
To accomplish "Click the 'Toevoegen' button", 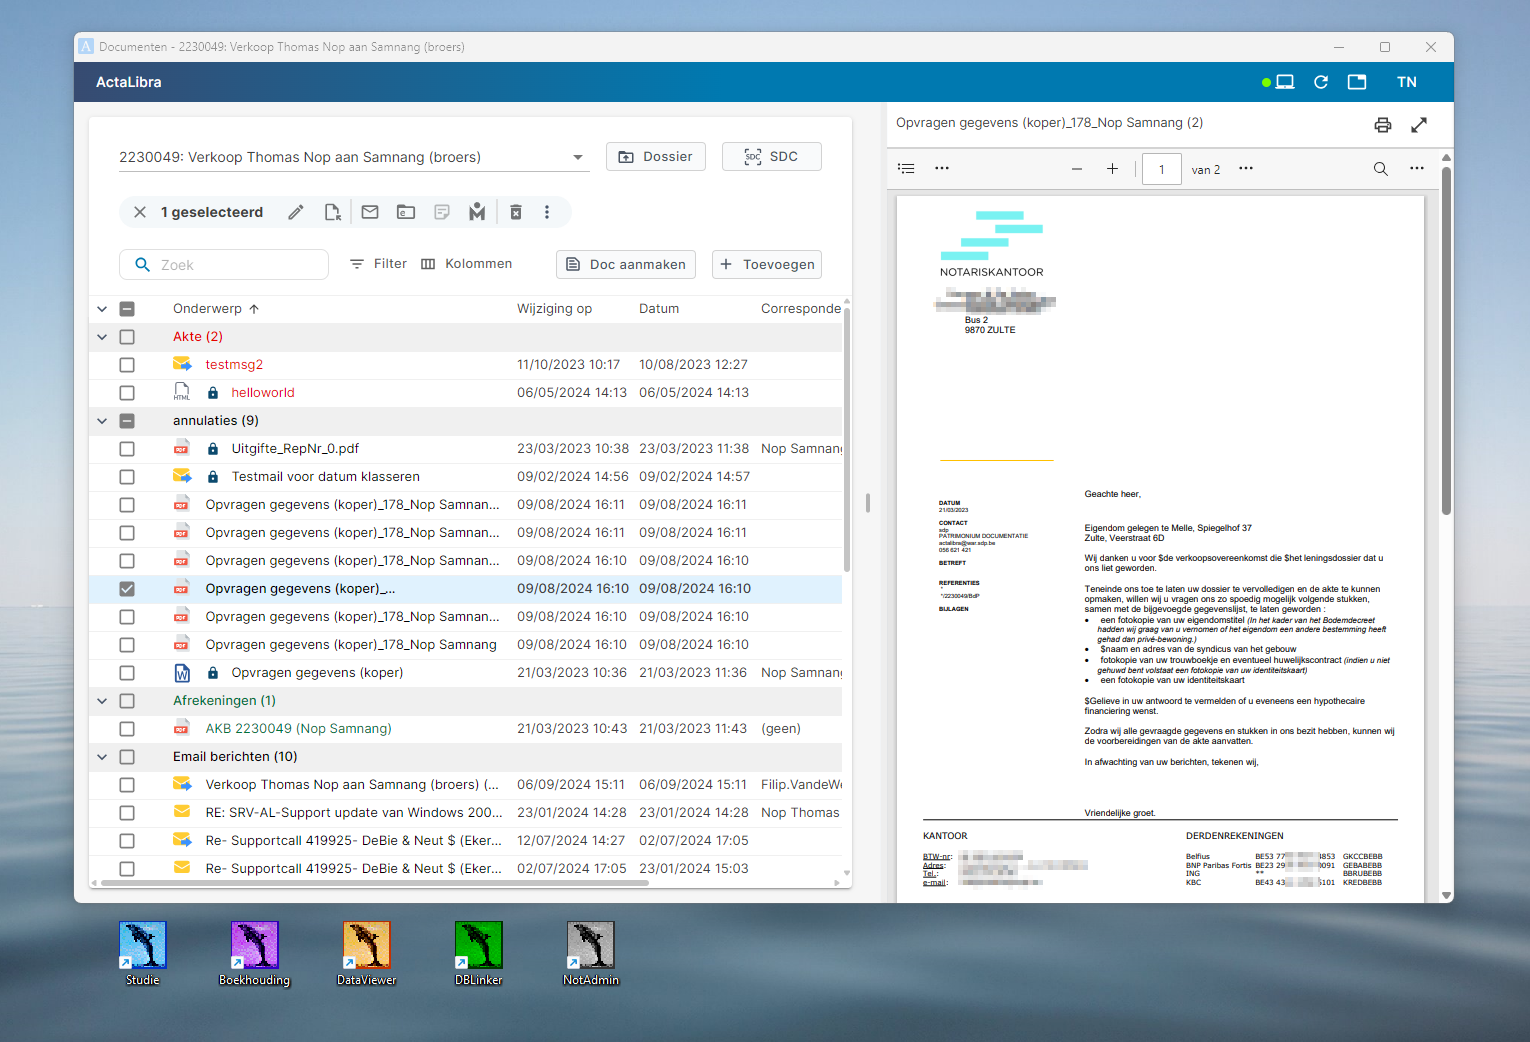I will 767,265.
